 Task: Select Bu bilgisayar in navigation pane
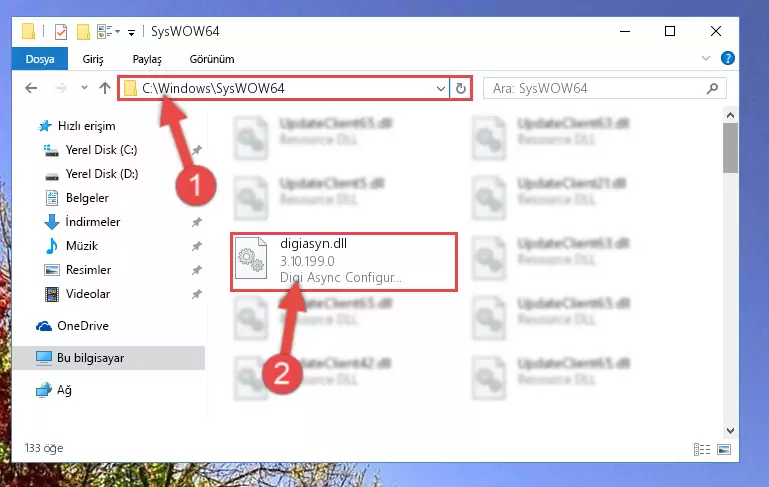tap(90, 358)
